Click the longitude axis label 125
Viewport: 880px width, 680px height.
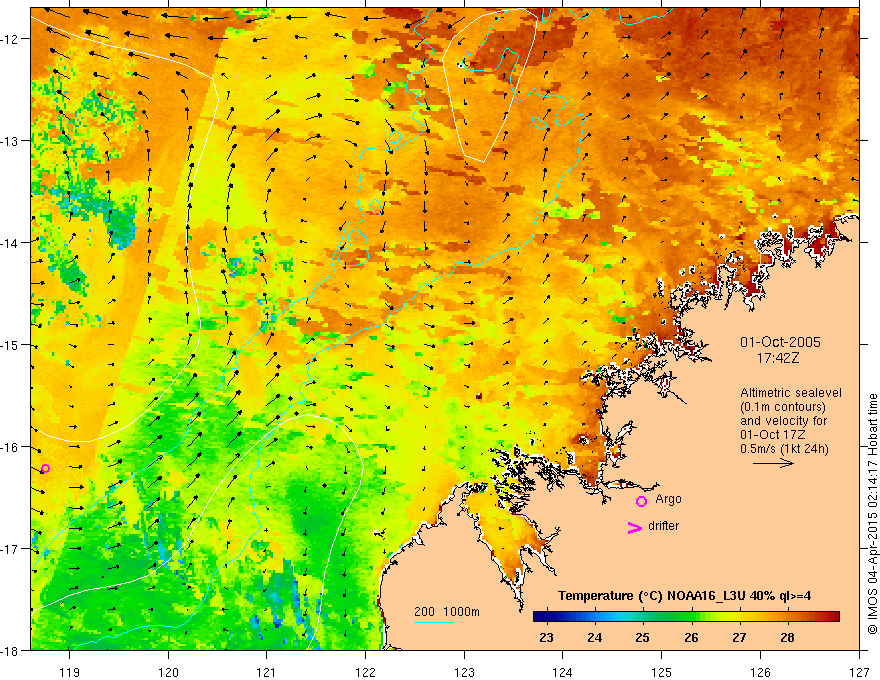[662, 672]
